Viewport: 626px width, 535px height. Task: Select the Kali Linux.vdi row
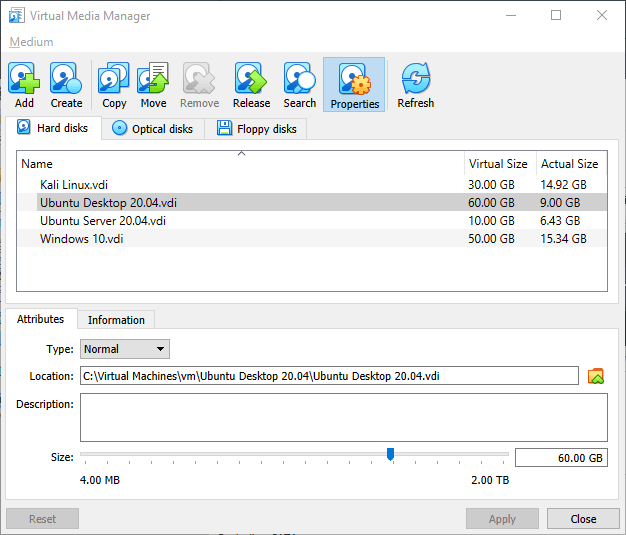click(x=312, y=184)
